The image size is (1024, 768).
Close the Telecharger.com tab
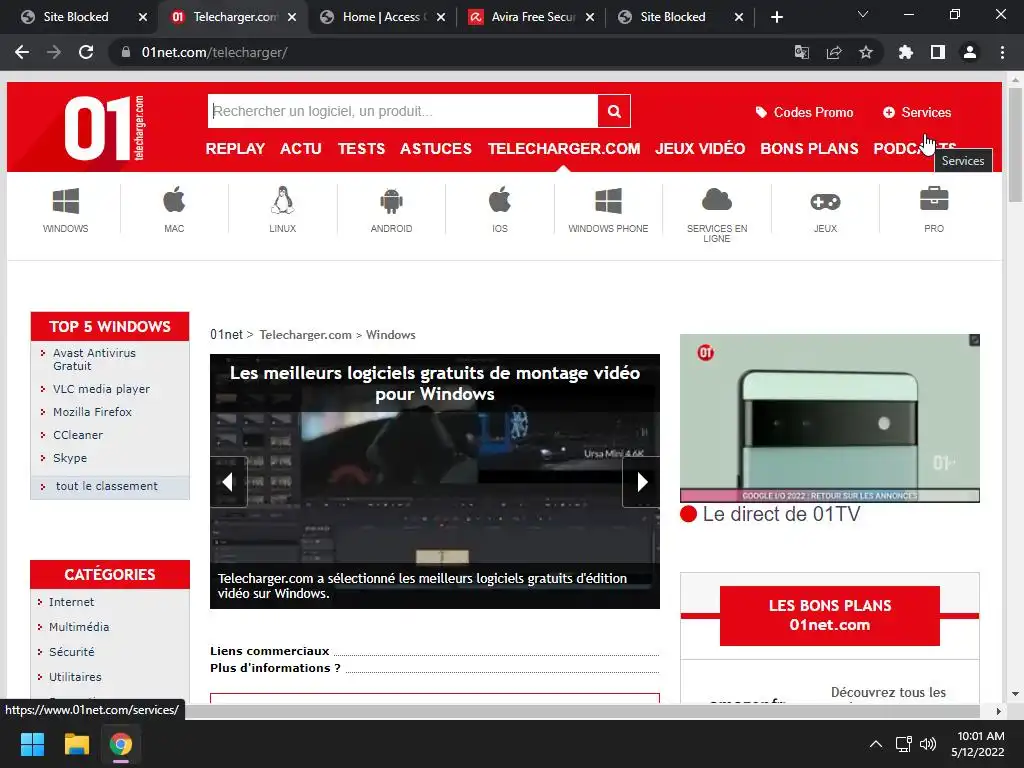[x=292, y=17]
